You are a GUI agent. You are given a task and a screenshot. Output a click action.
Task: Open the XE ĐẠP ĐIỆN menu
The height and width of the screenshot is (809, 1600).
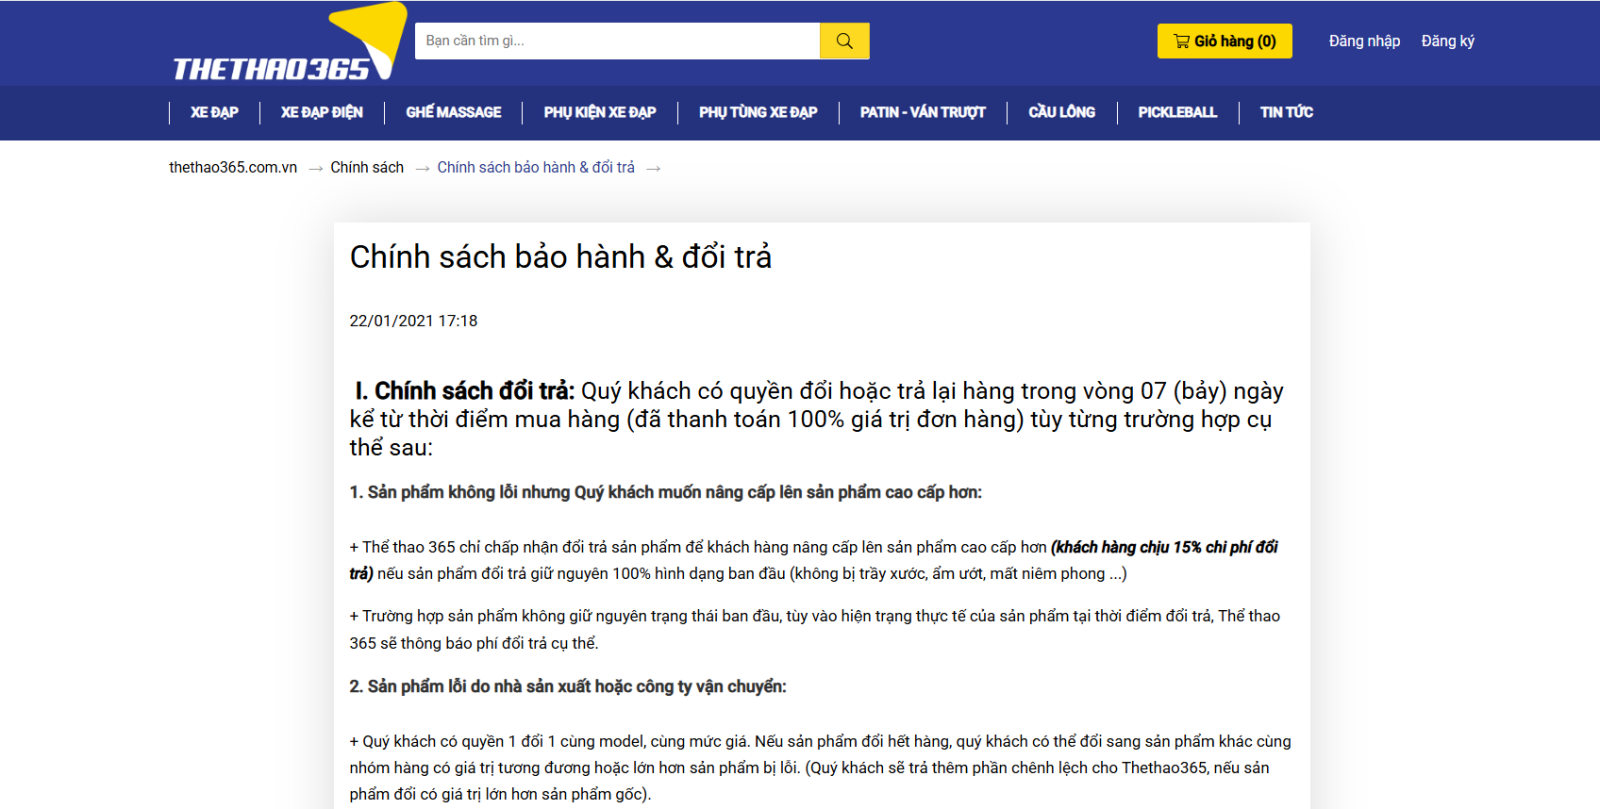(x=321, y=112)
